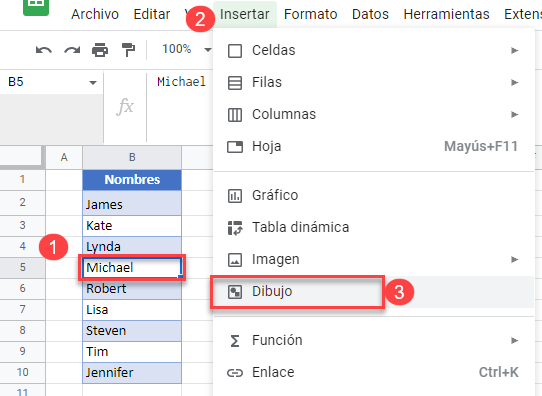Select the column B header
The width and height of the screenshot is (542, 396).
[132, 158]
